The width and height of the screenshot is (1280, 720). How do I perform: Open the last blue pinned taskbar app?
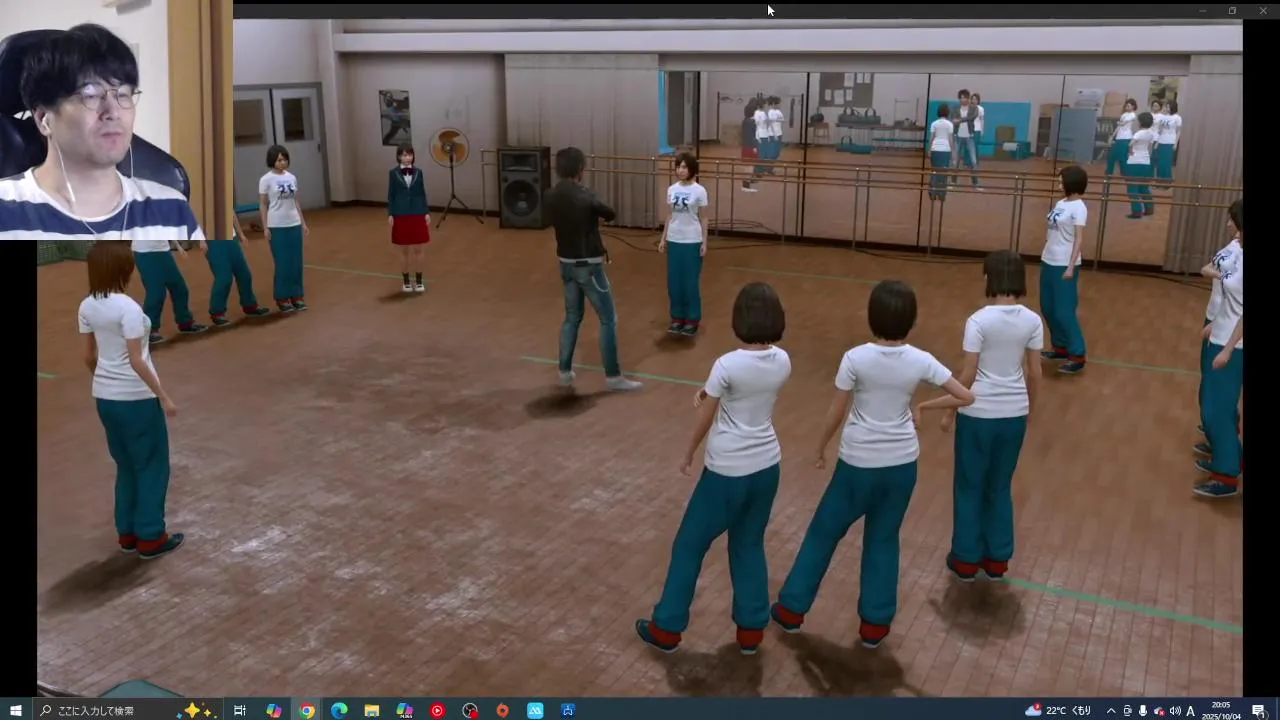[568, 710]
